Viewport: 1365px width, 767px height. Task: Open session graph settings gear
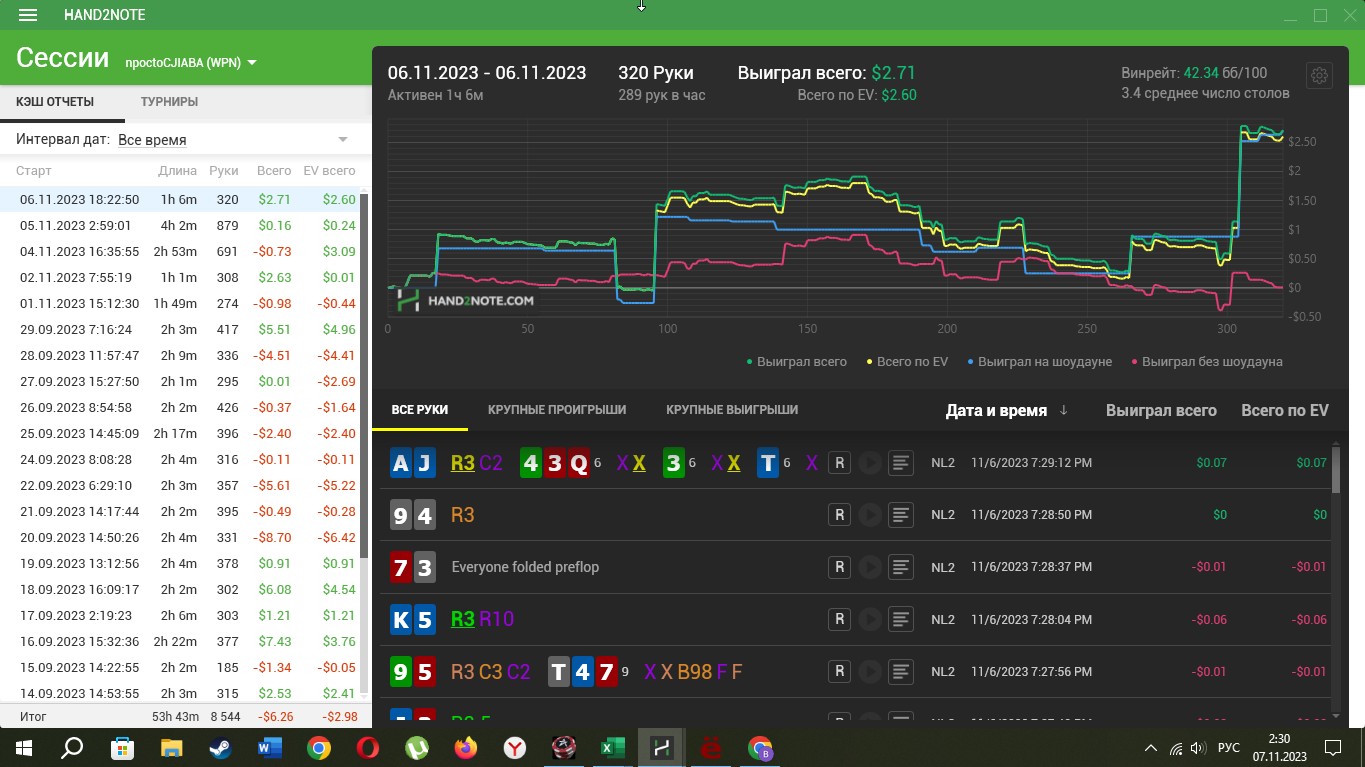[1319, 76]
